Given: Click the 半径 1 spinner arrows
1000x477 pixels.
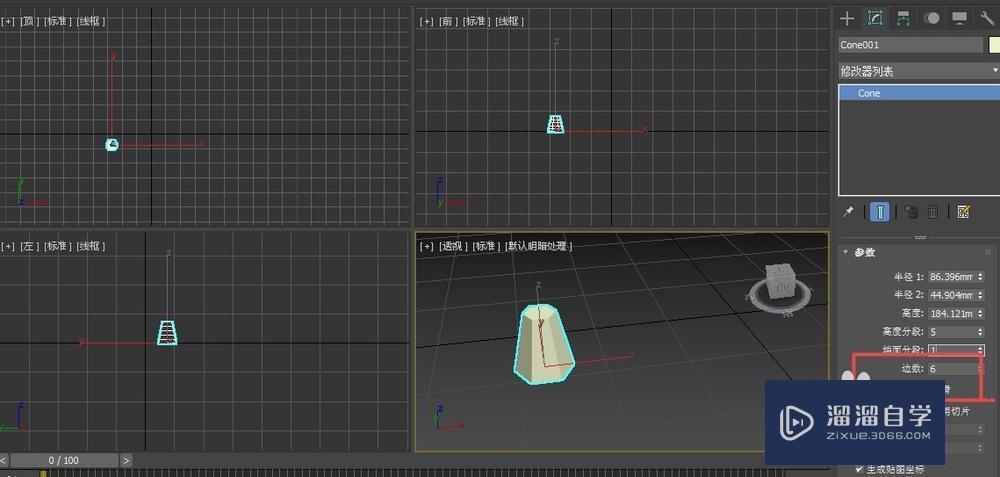Looking at the screenshot, I should (x=980, y=277).
